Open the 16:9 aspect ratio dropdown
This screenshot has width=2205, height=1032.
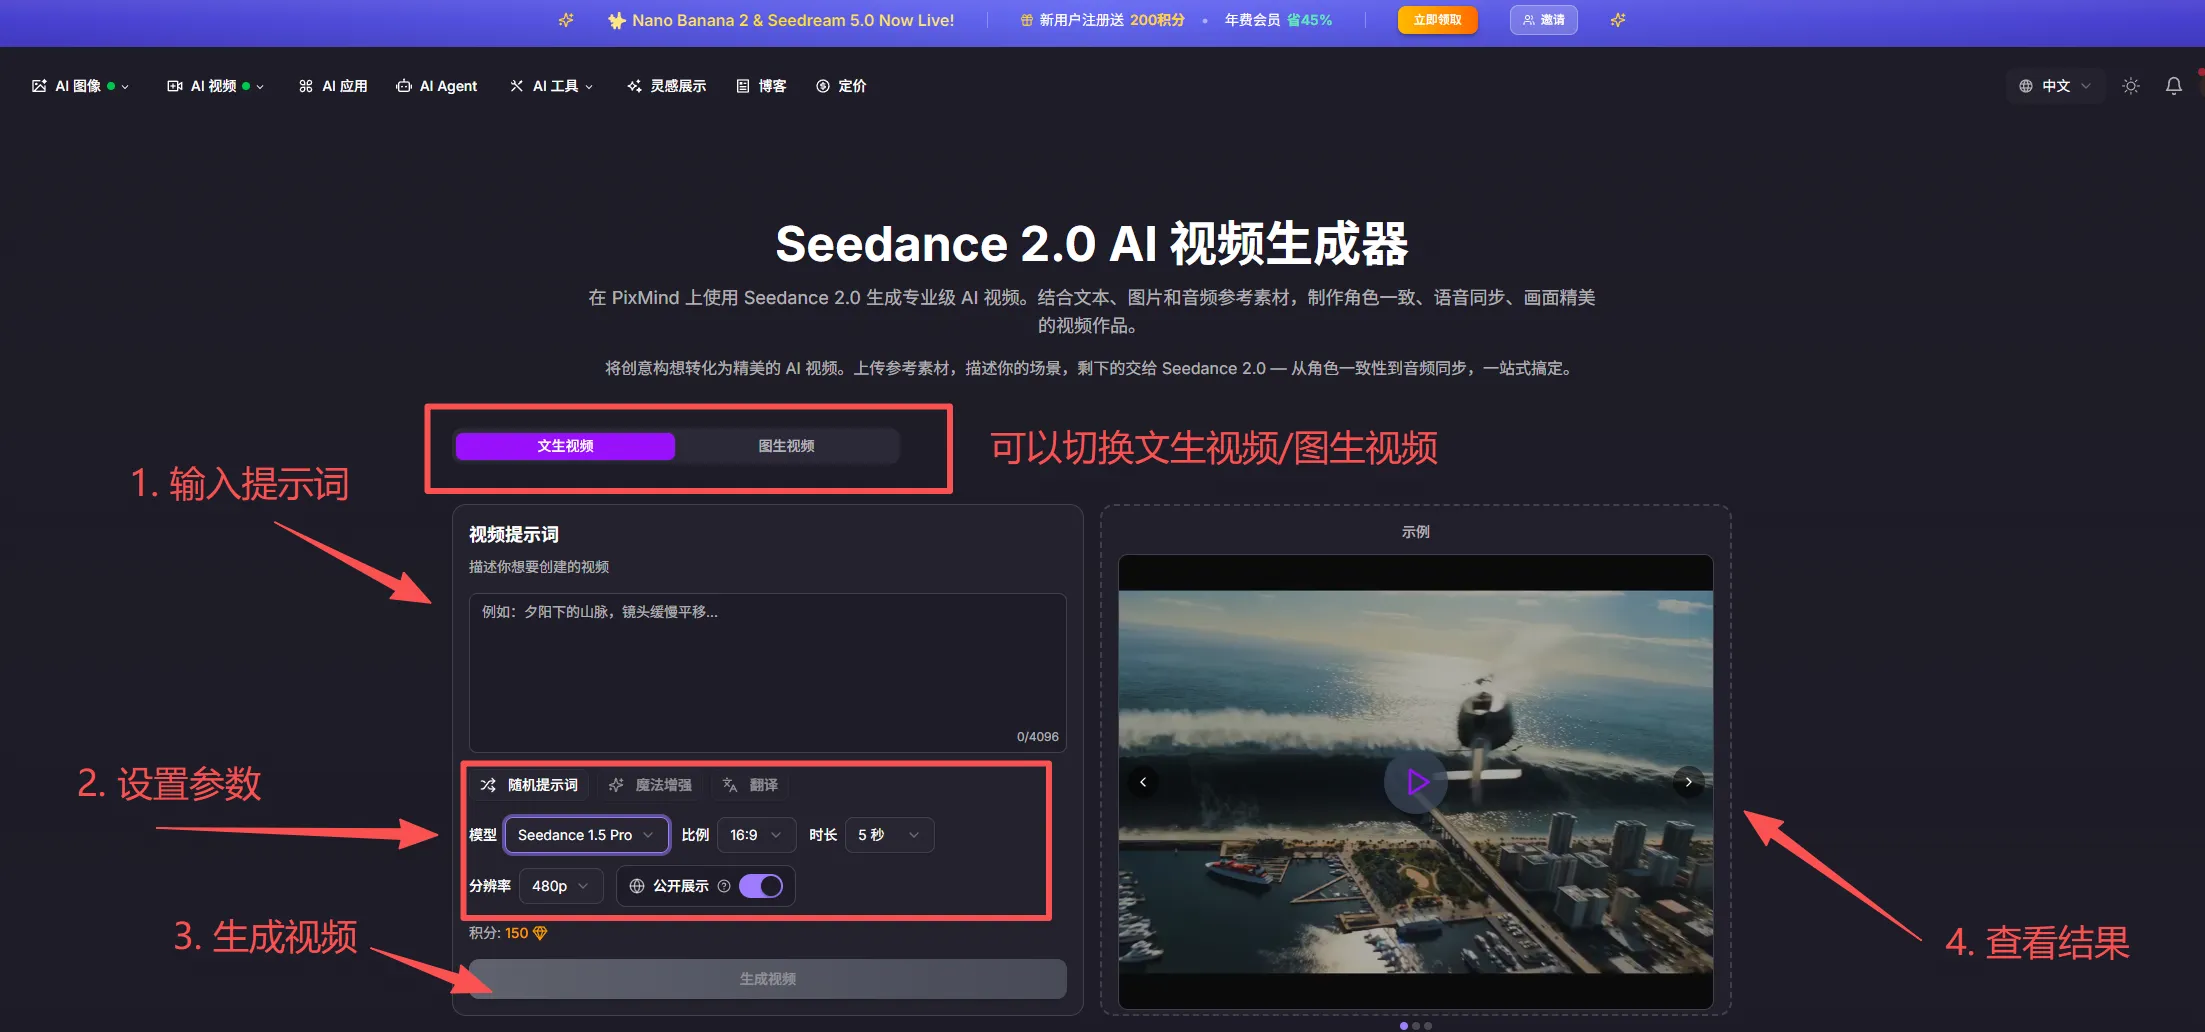tap(756, 835)
